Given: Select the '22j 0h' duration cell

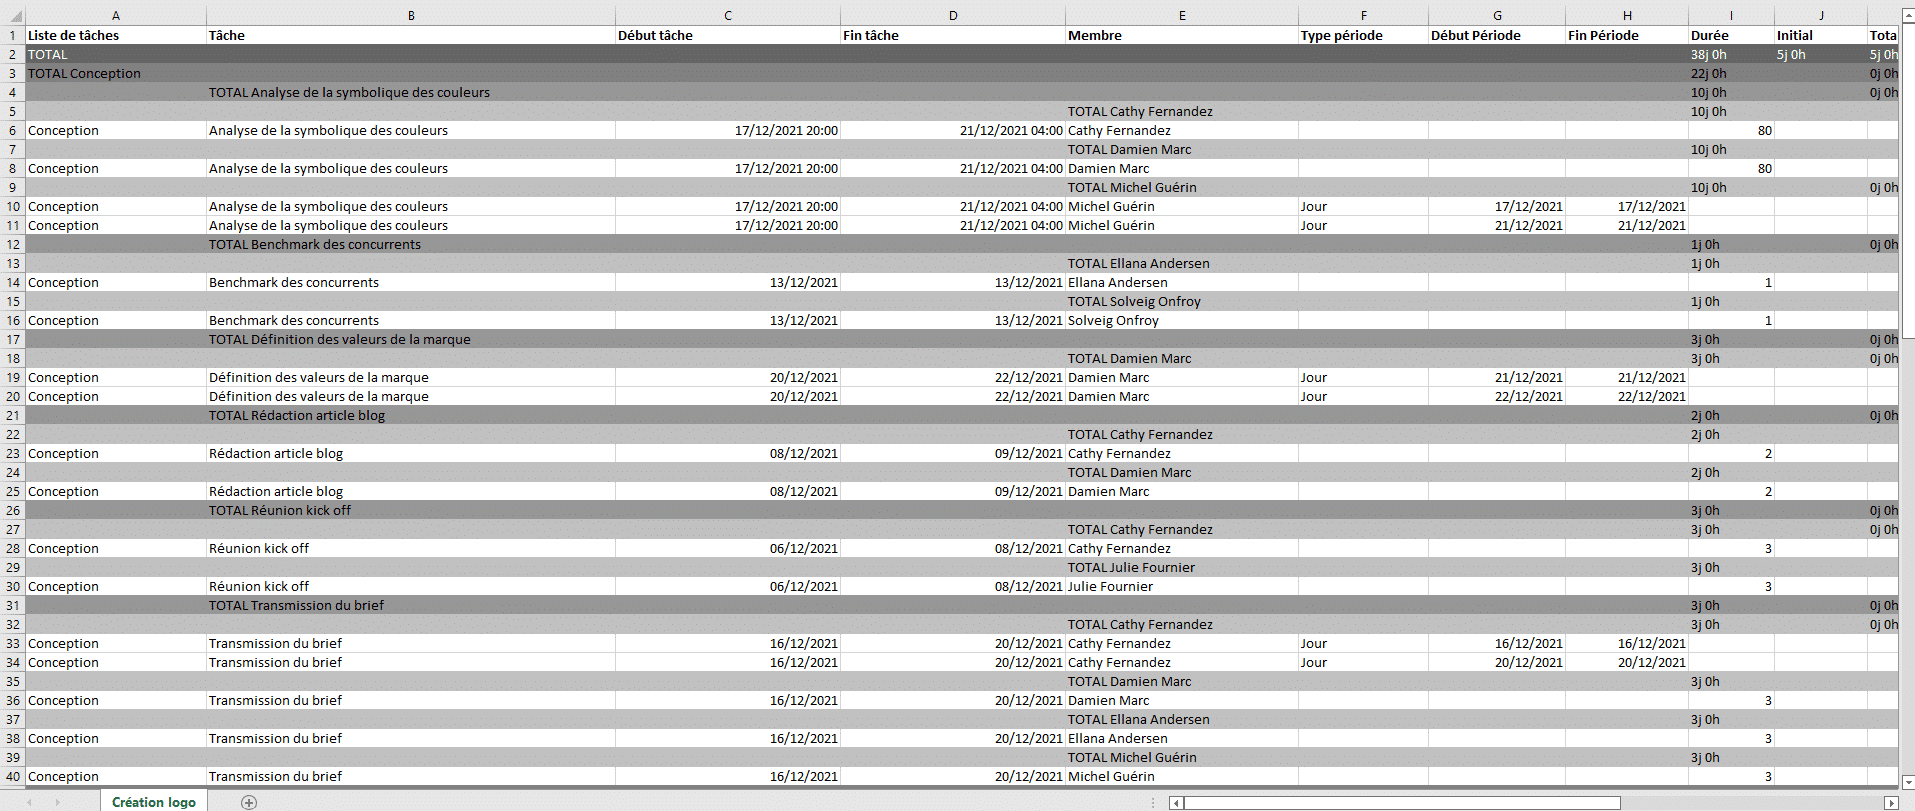Looking at the screenshot, I should point(1732,73).
